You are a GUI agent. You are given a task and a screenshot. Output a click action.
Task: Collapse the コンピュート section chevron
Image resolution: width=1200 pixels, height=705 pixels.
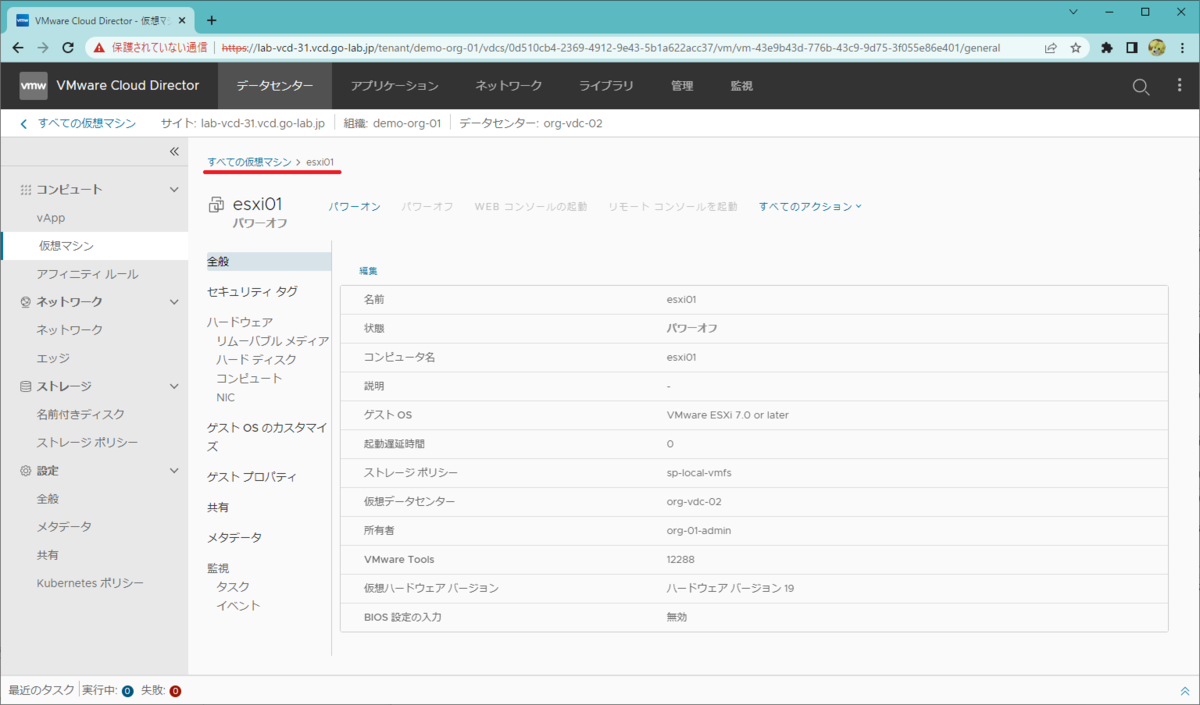coord(174,190)
